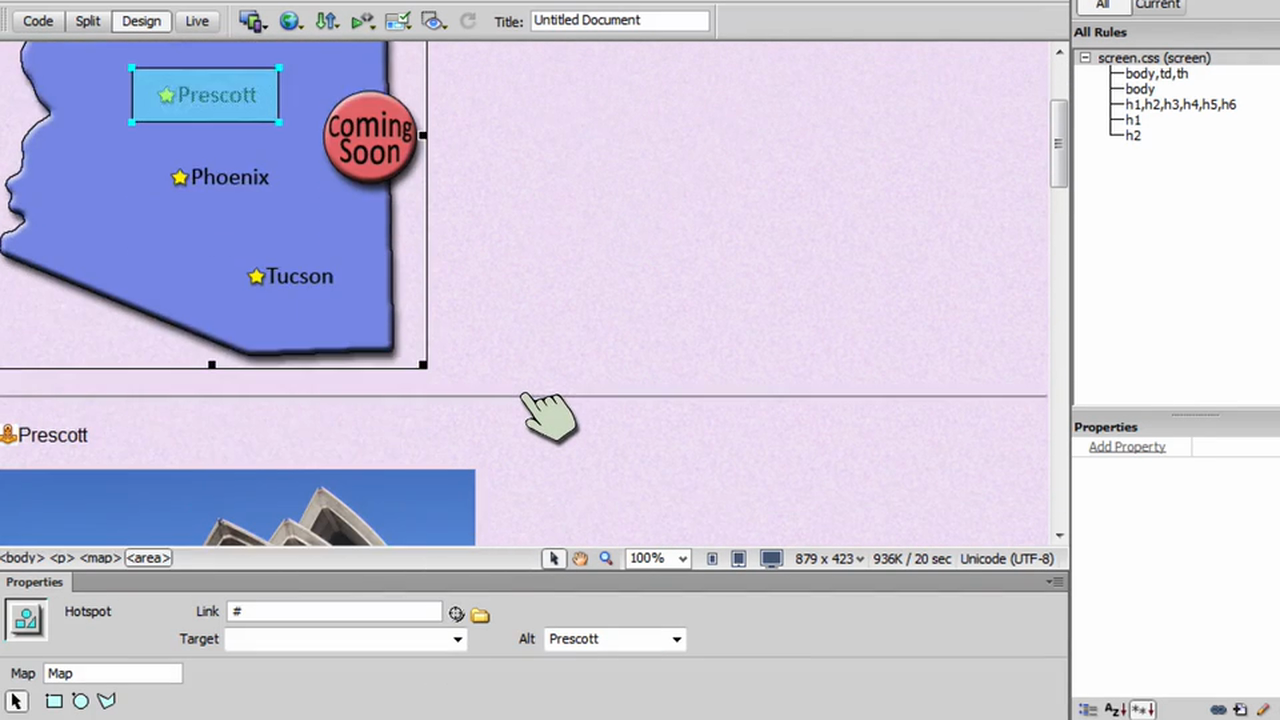Viewport: 1280px width, 720px height.
Task: Click the Zoom magnifier tool in status bar
Action: (606, 559)
